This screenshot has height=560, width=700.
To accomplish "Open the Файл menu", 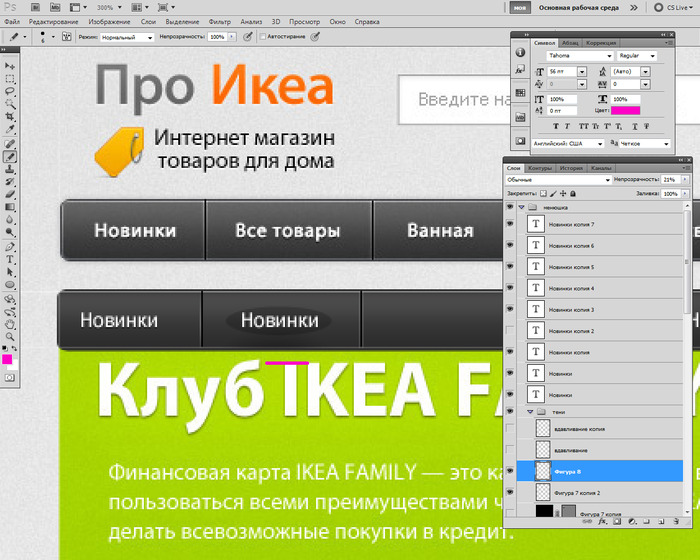I will (x=12, y=21).
